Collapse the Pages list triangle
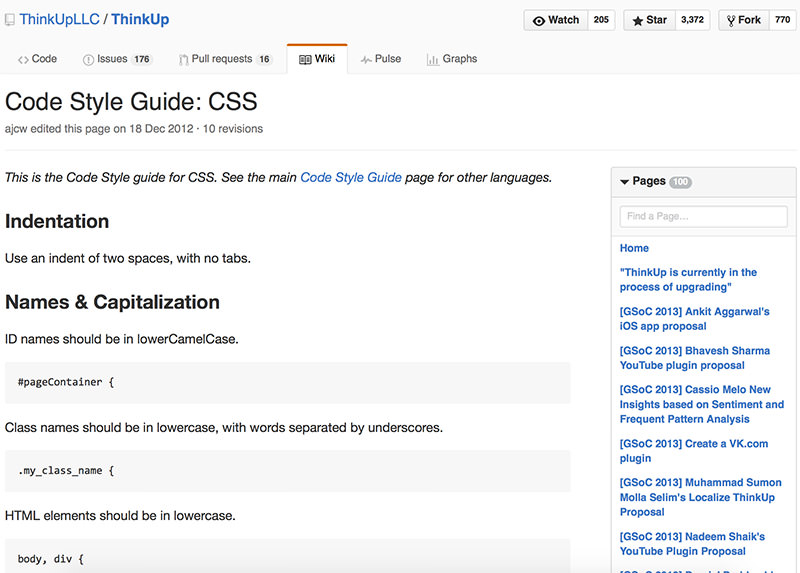Viewport: 800px width, 573px height. point(624,182)
